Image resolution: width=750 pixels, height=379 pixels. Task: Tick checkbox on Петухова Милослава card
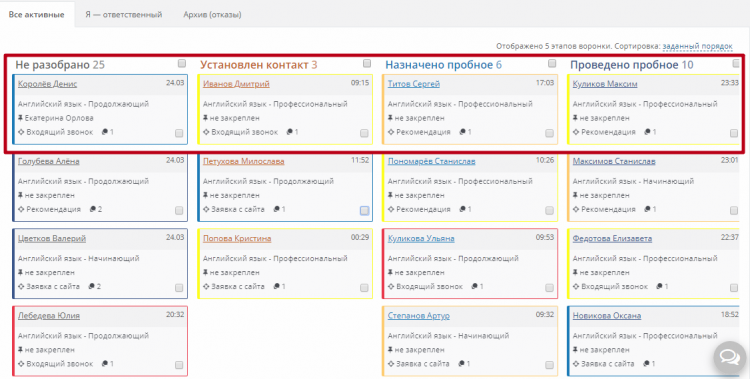[x=364, y=211]
